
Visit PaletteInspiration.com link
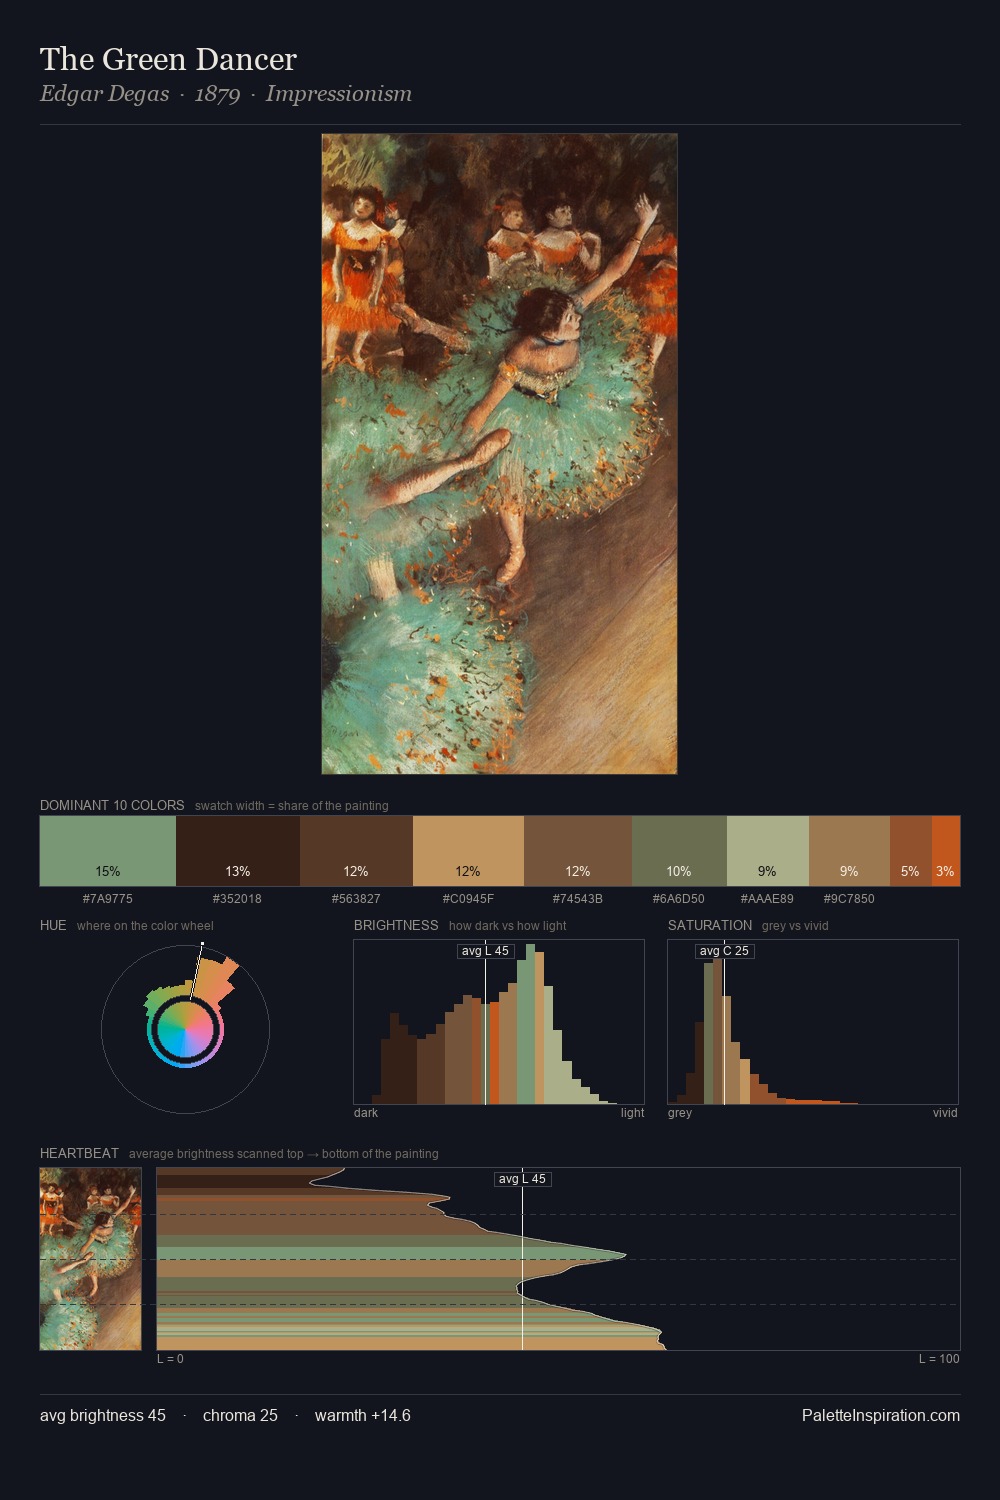point(881,1415)
